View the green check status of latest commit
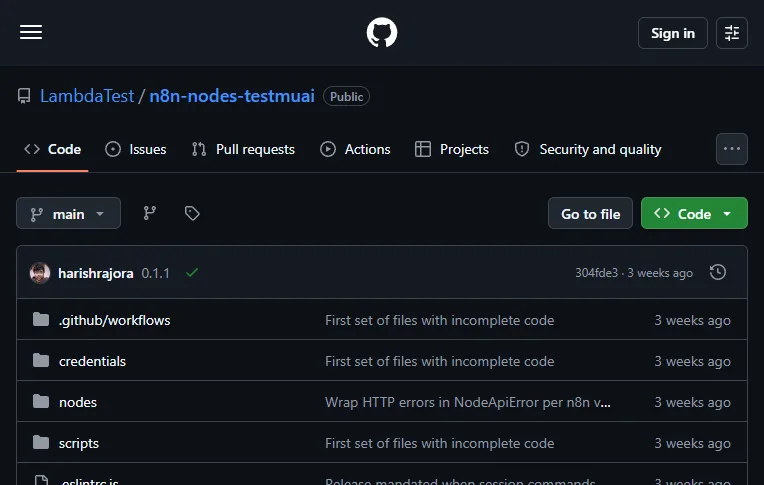This screenshot has width=764, height=485. (x=192, y=272)
